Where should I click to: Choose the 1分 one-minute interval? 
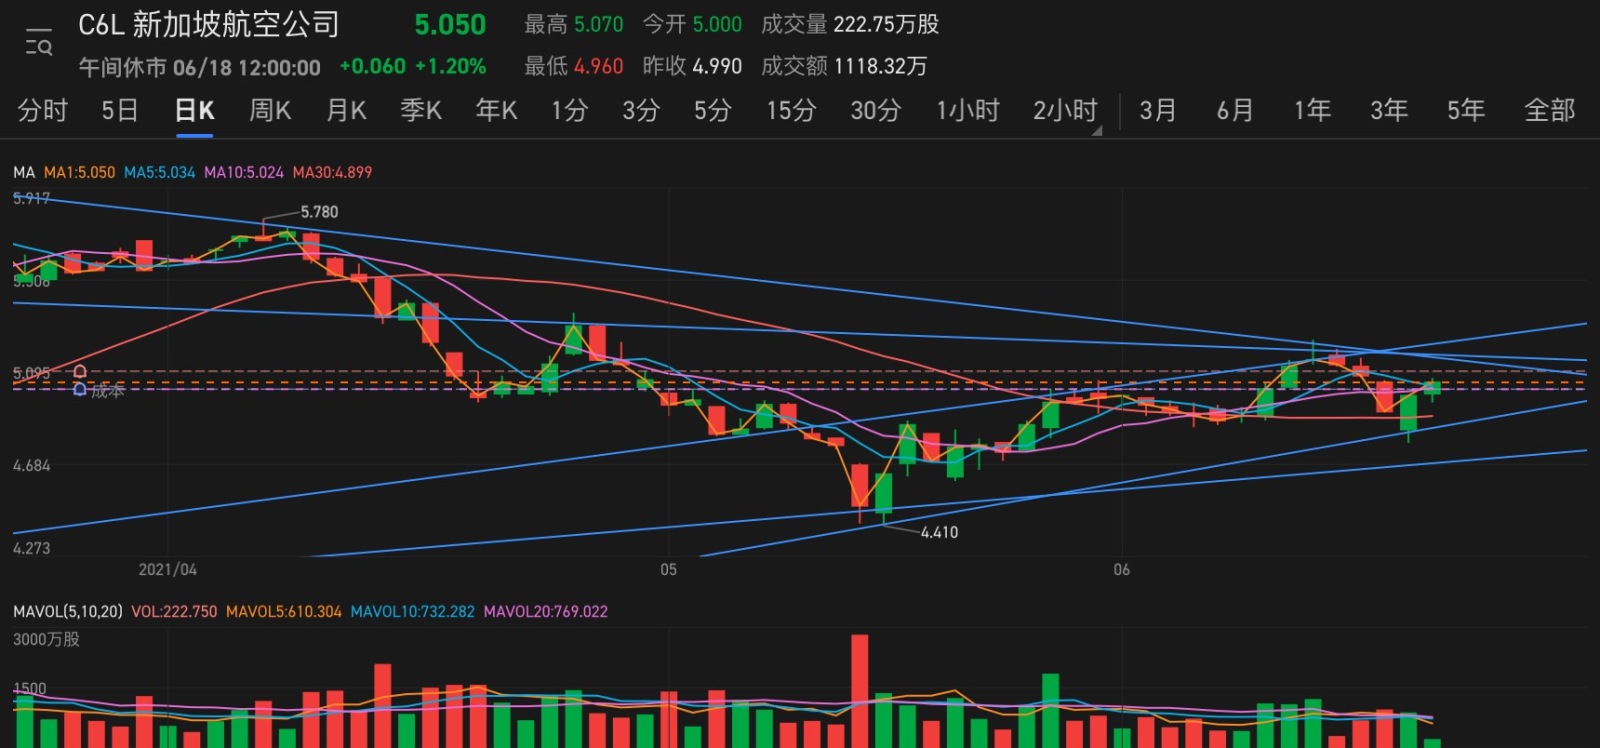(569, 110)
